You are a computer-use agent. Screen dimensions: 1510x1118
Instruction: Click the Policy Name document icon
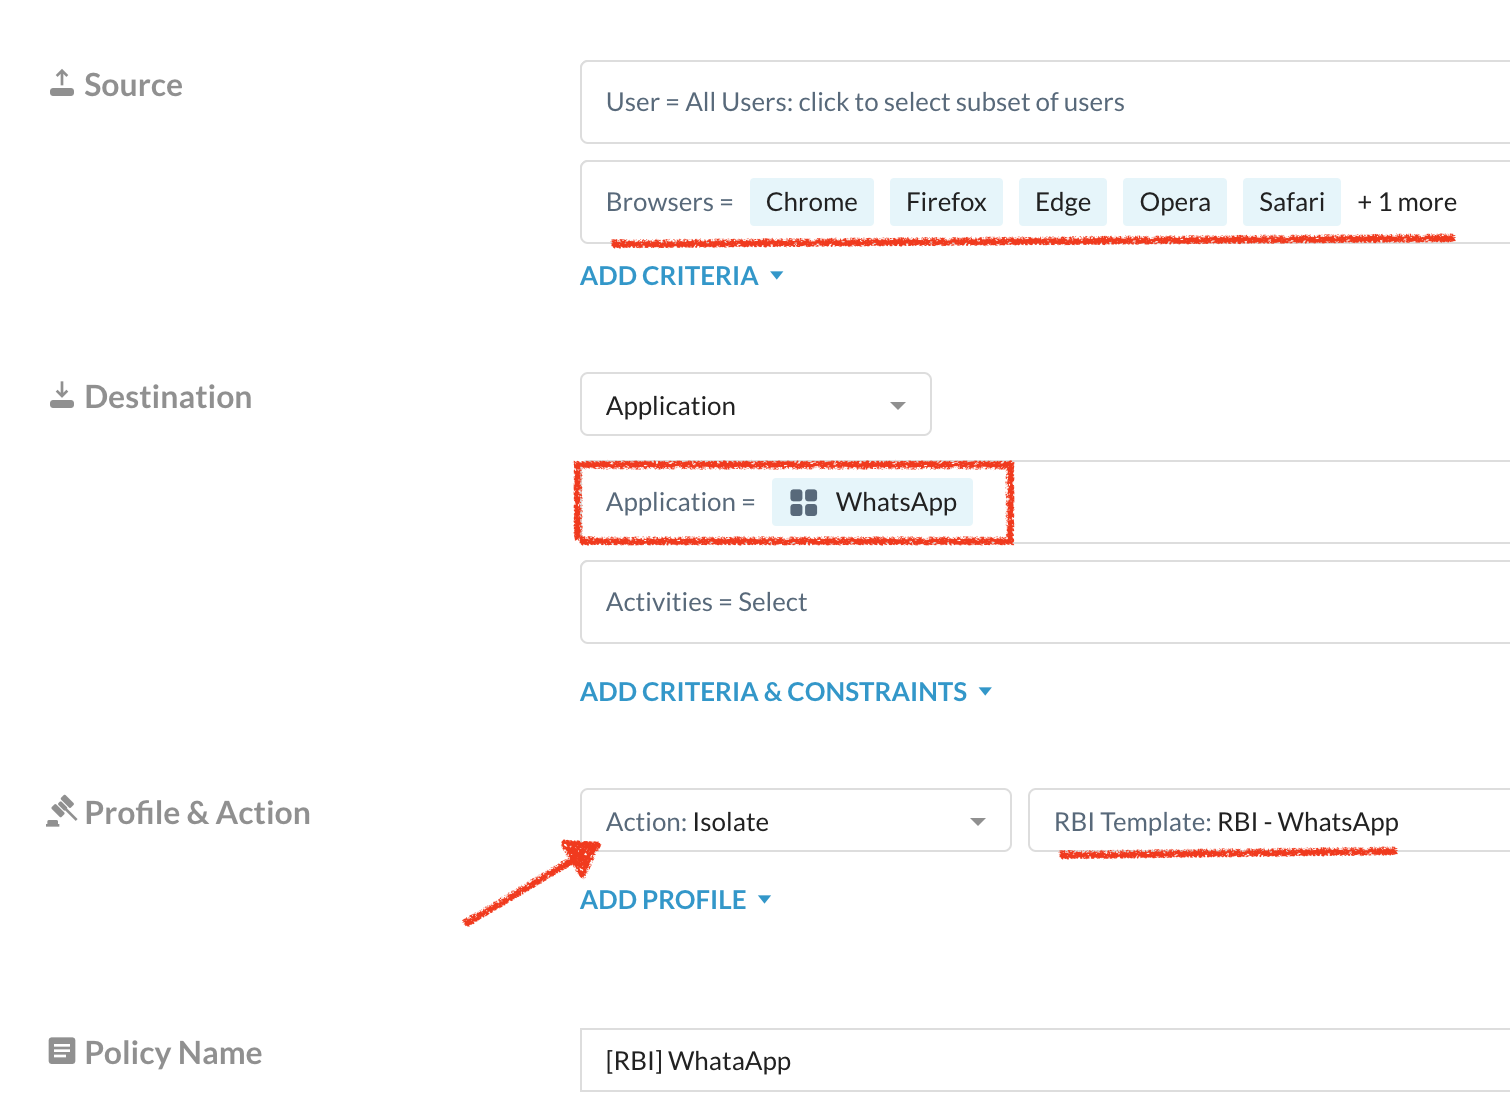click(x=62, y=1051)
